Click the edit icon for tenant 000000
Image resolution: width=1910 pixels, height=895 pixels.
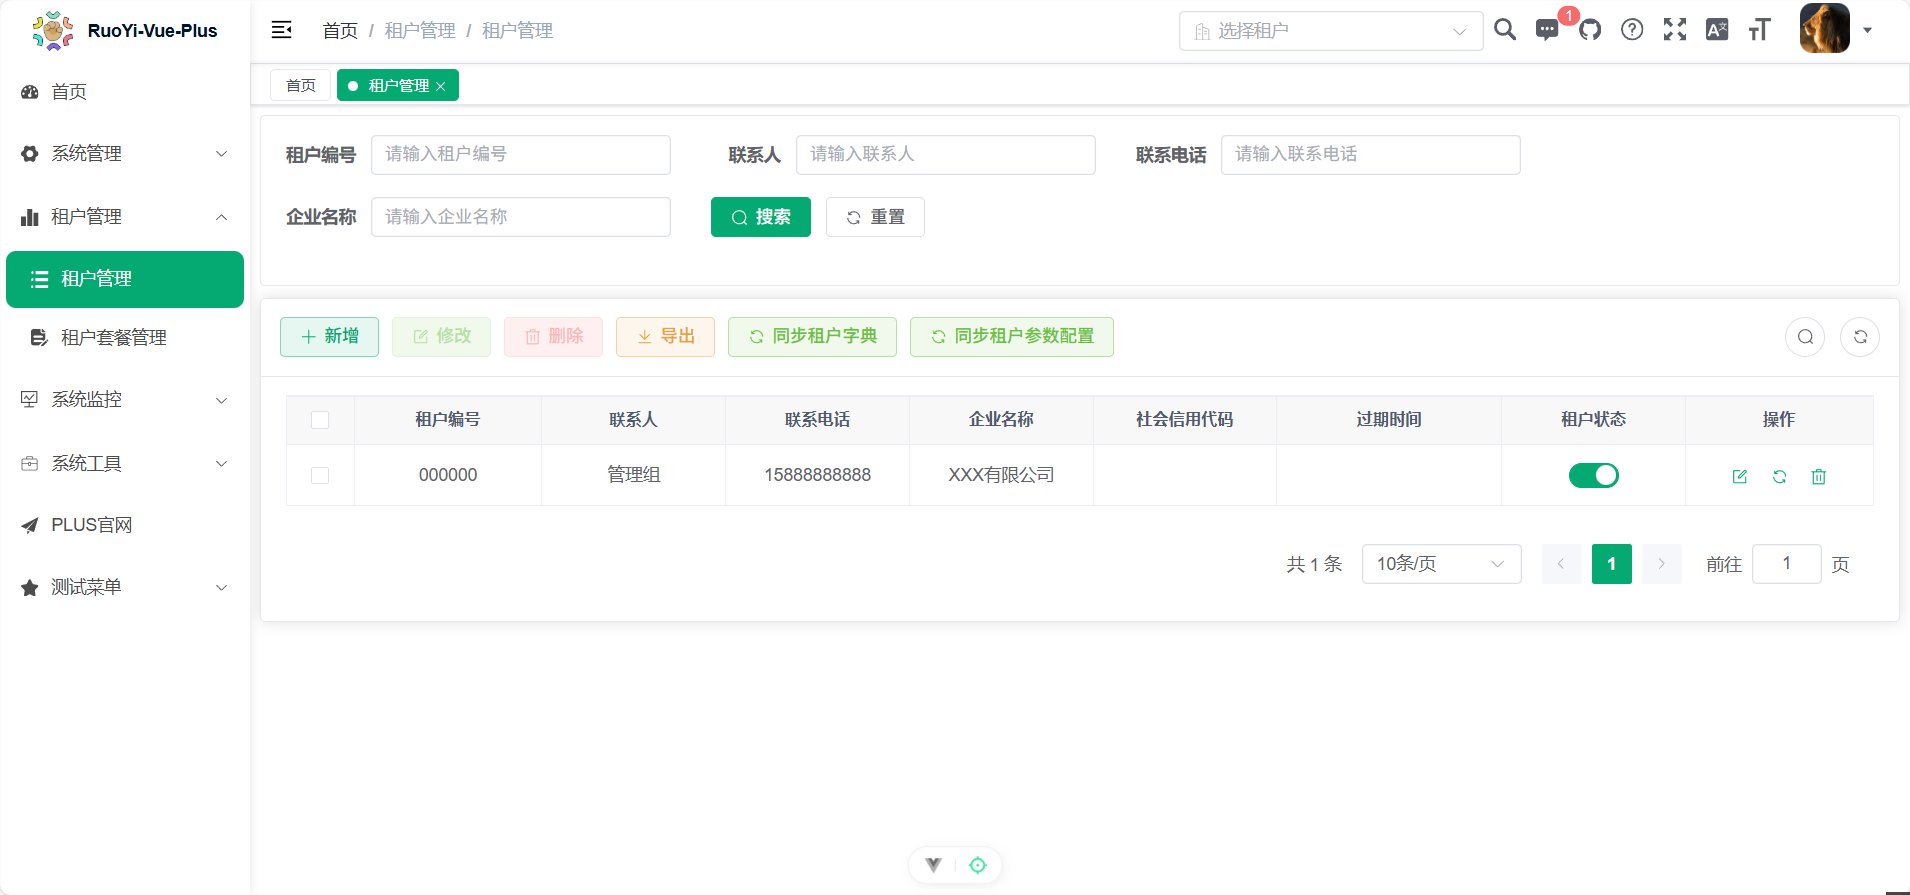[1740, 476]
